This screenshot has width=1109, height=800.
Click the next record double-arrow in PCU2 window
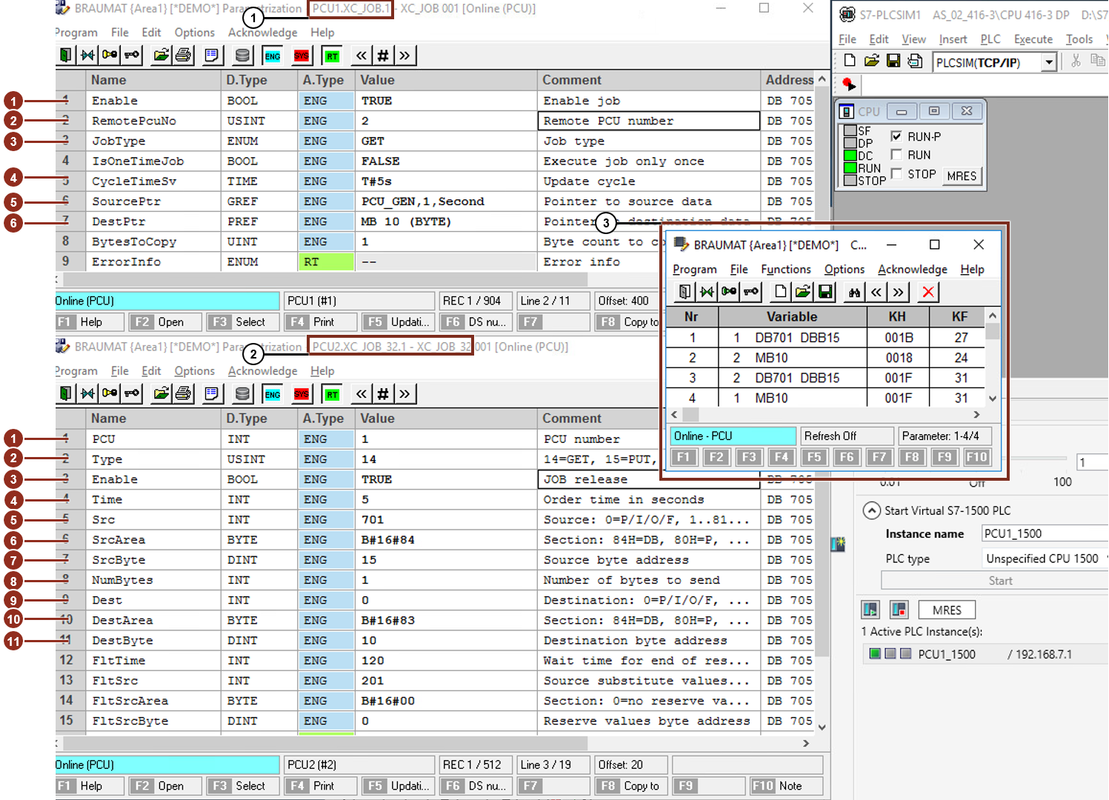[405, 394]
